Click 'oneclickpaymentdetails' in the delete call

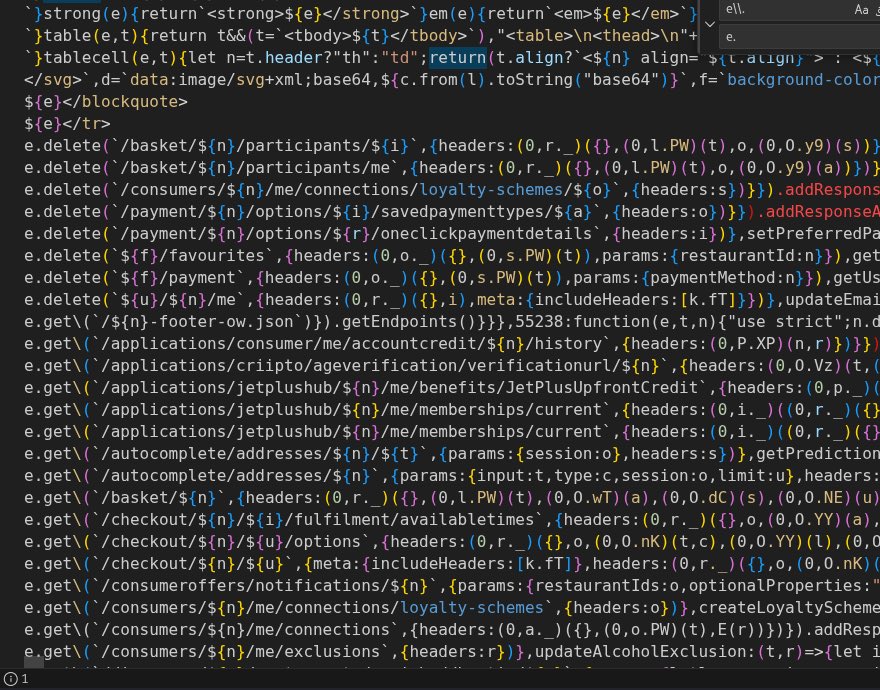[485, 234]
